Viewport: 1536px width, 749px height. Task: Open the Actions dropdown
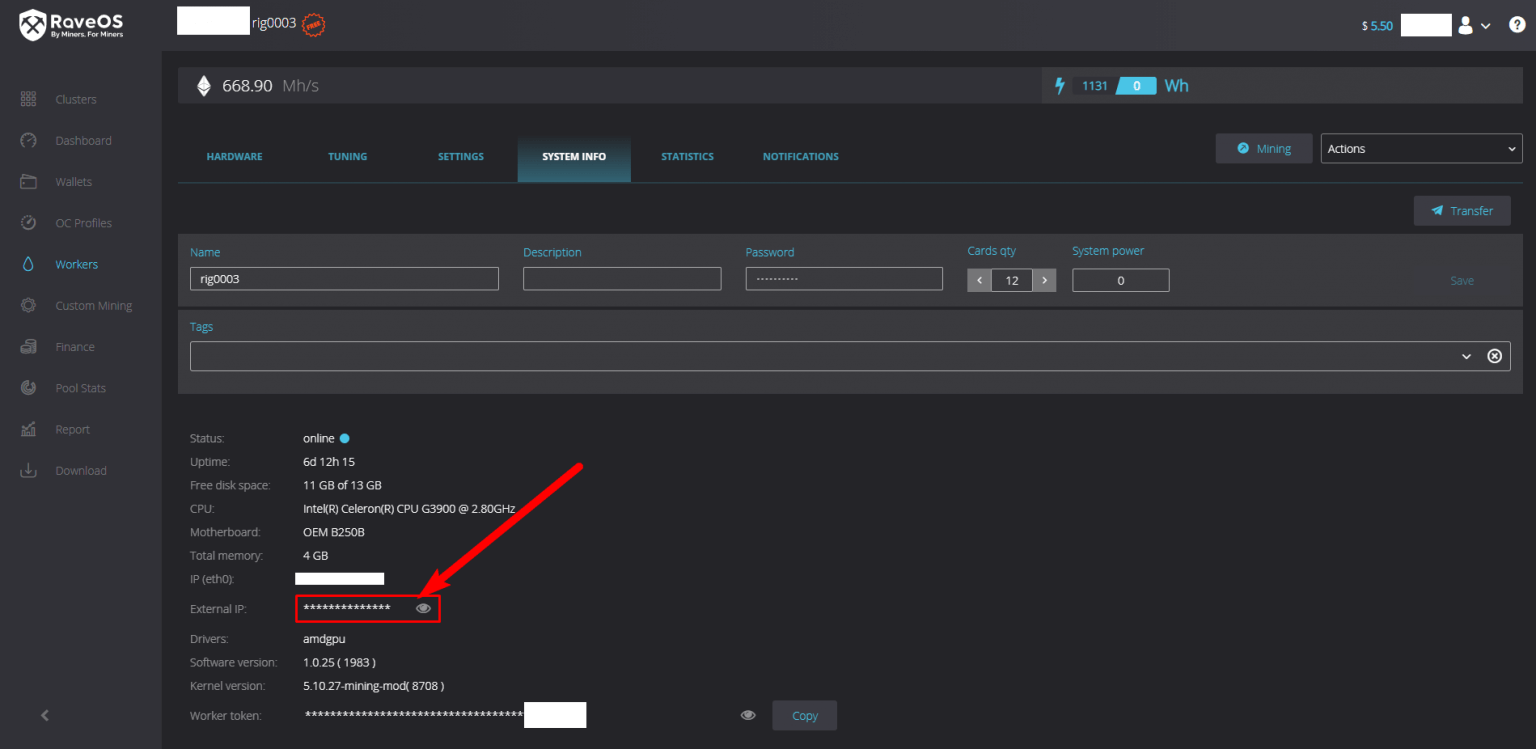[1421, 148]
